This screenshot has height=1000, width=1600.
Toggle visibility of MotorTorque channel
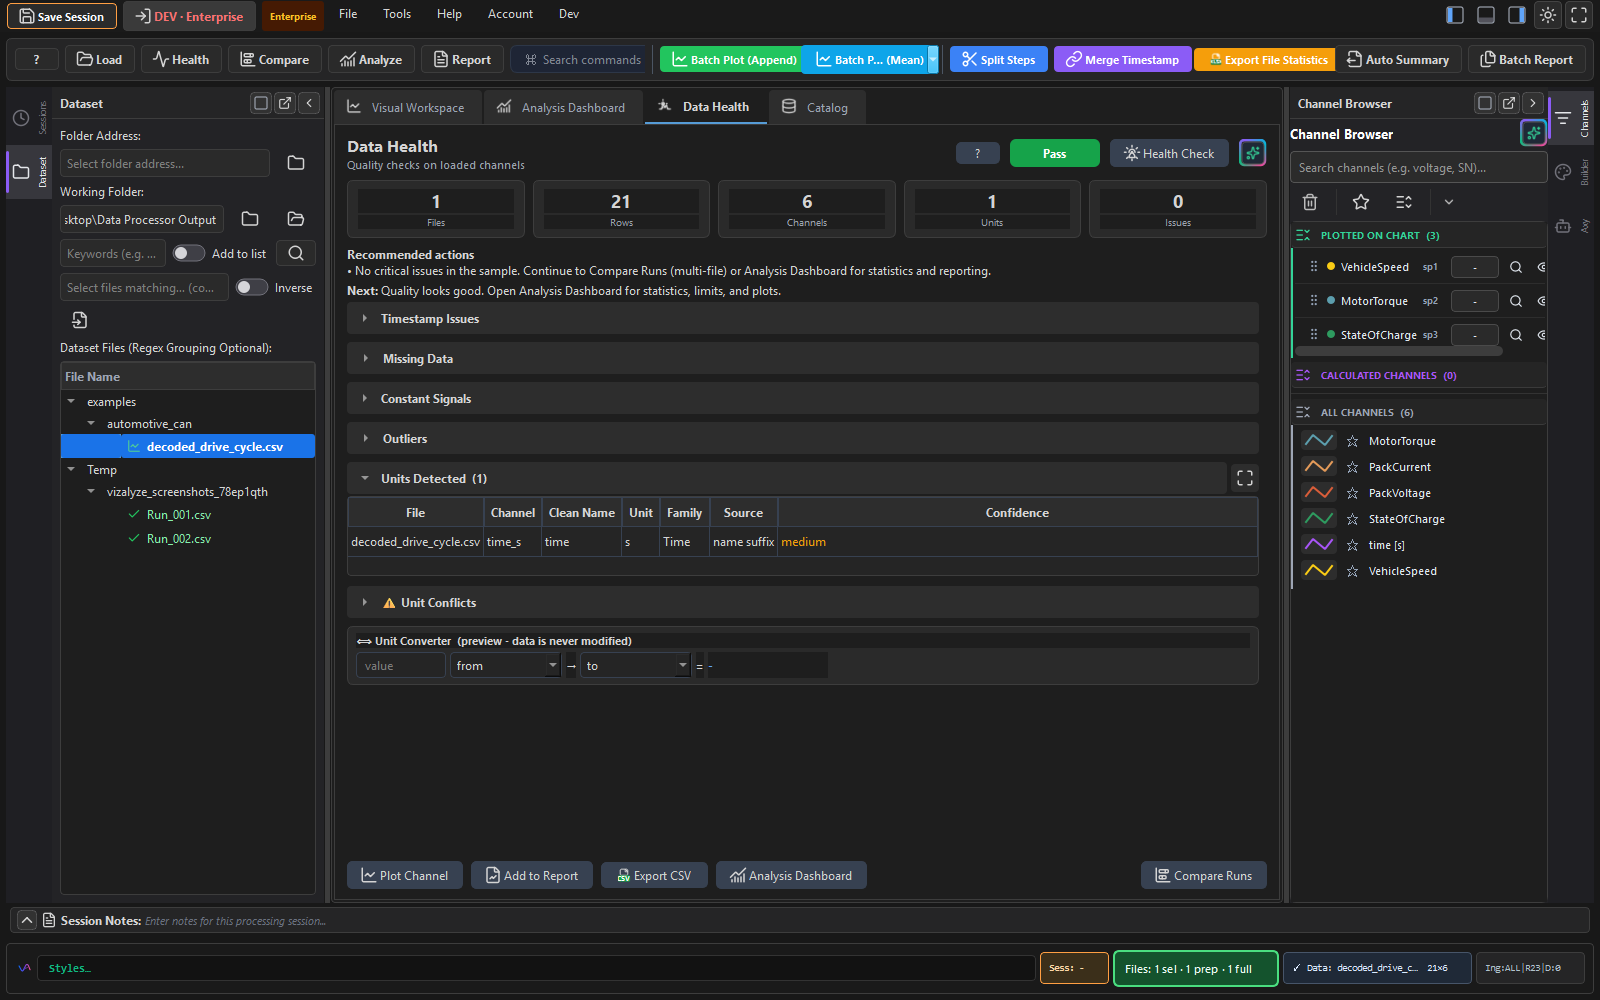tap(1541, 301)
